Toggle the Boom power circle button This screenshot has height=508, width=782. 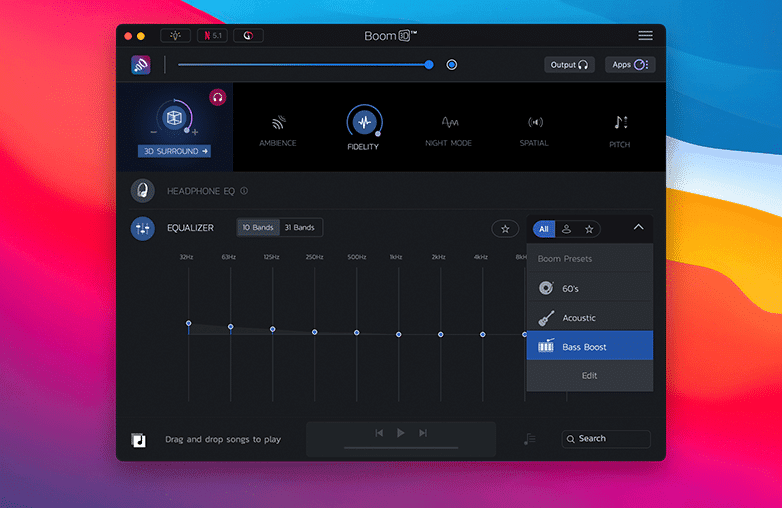(x=451, y=65)
